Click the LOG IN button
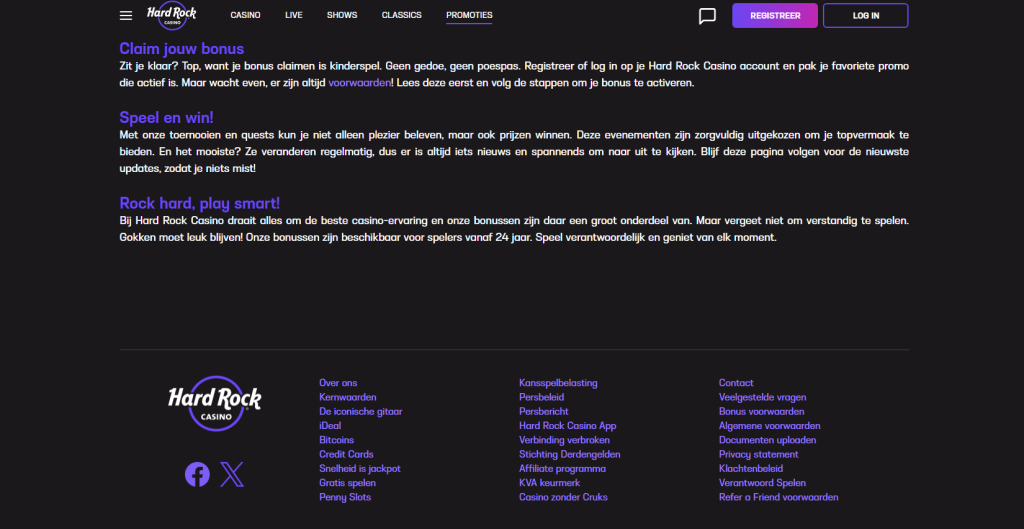This screenshot has height=529, width=1024. pos(865,16)
